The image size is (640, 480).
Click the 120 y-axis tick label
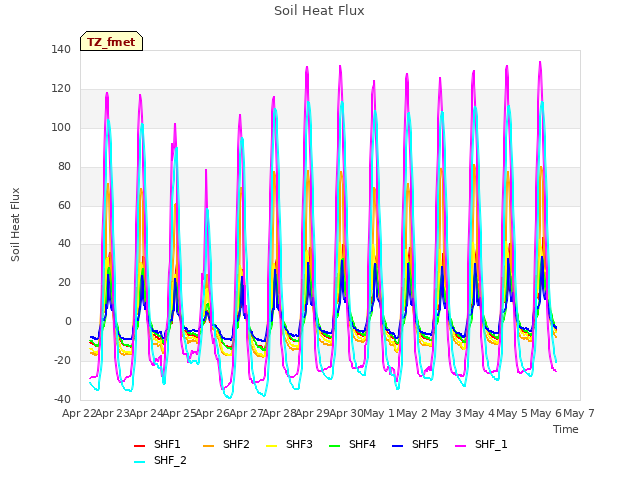click(x=61, y=89)
